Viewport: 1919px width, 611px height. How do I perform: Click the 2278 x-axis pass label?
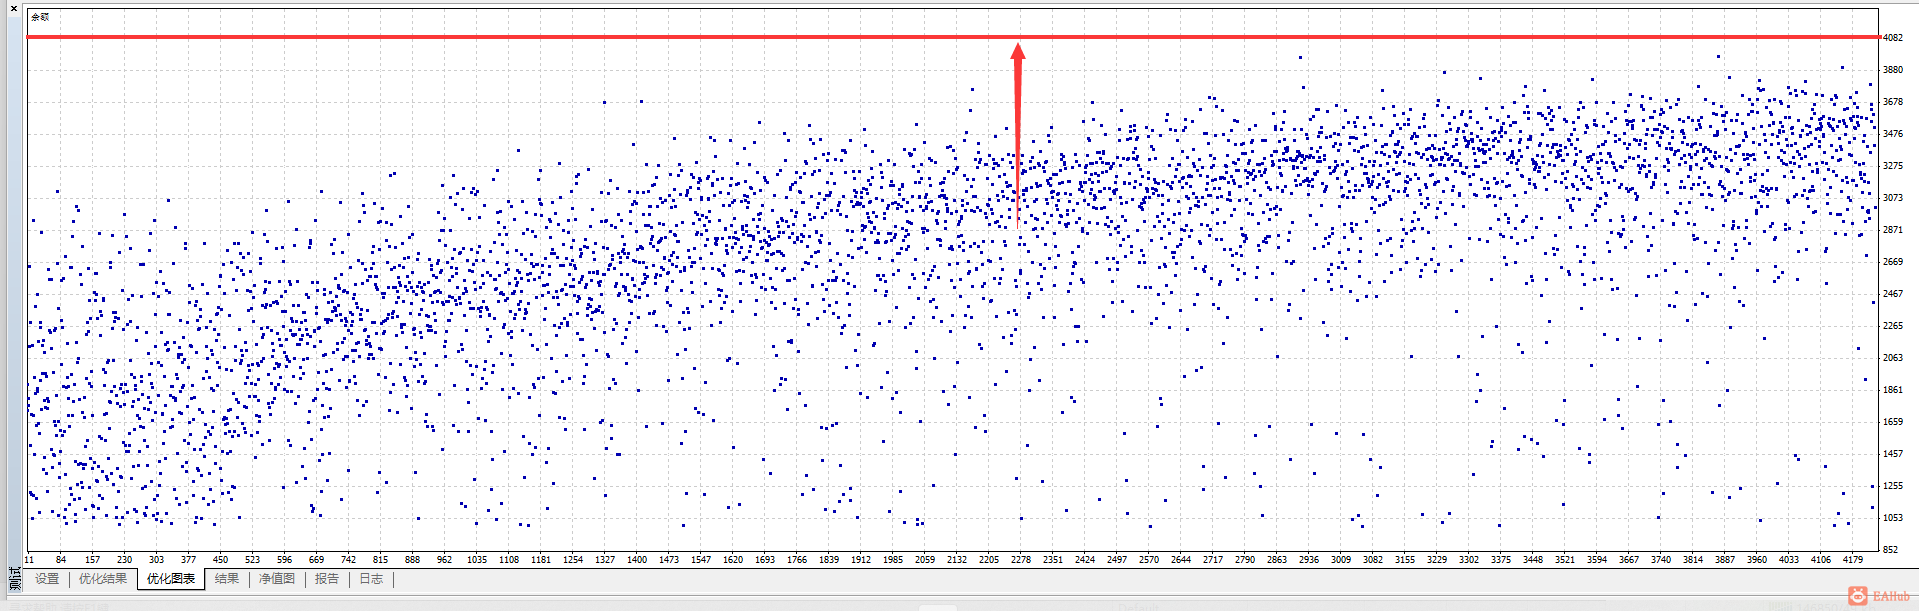click(1020, 560)
